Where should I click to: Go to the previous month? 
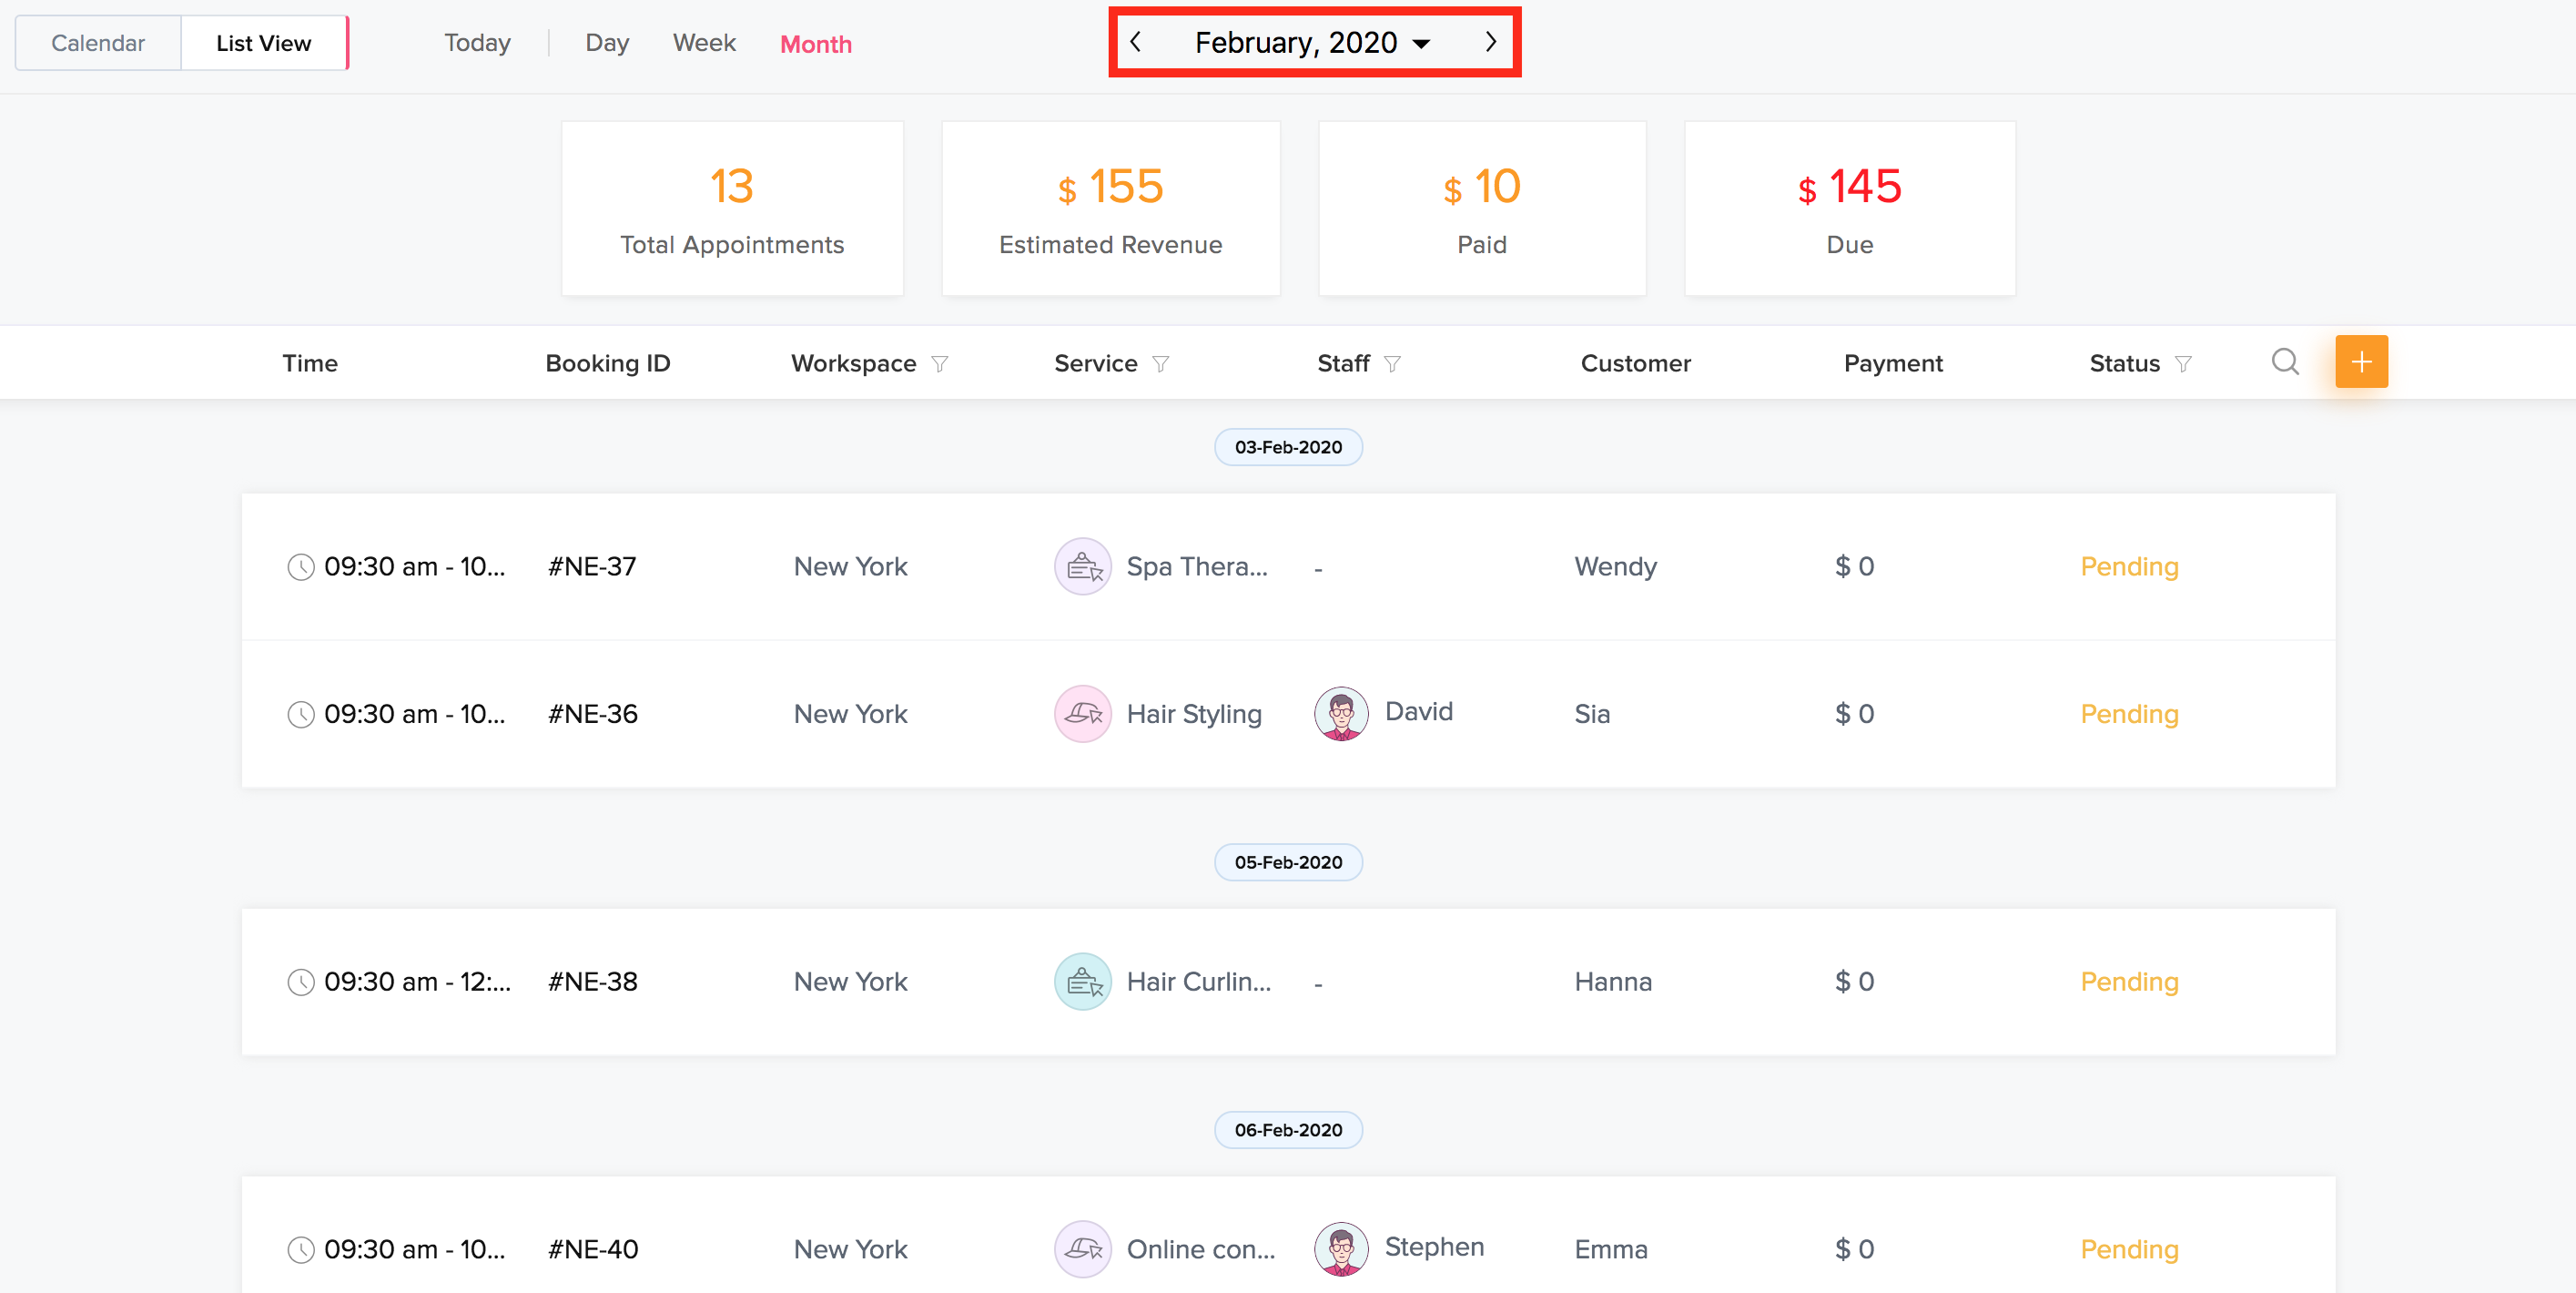1135,42
